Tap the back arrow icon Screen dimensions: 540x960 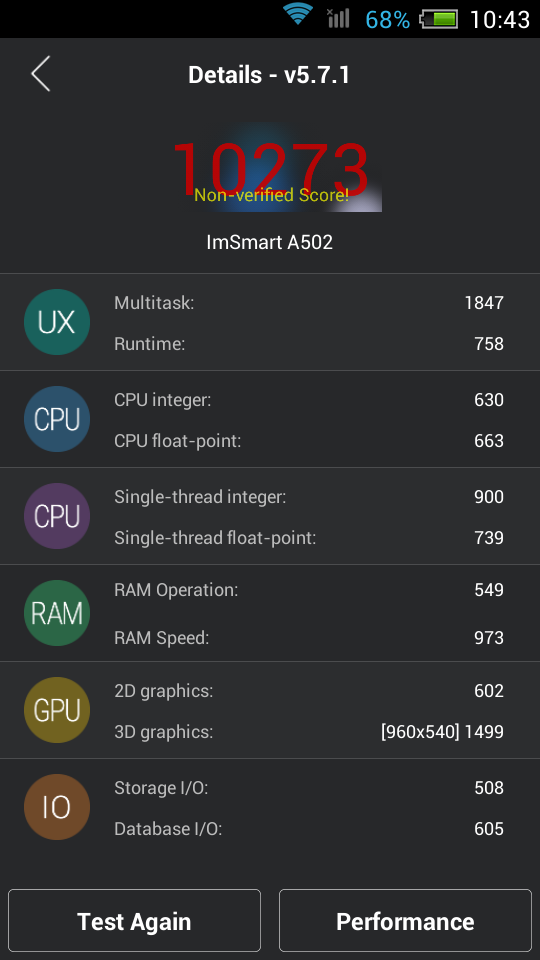40,74
